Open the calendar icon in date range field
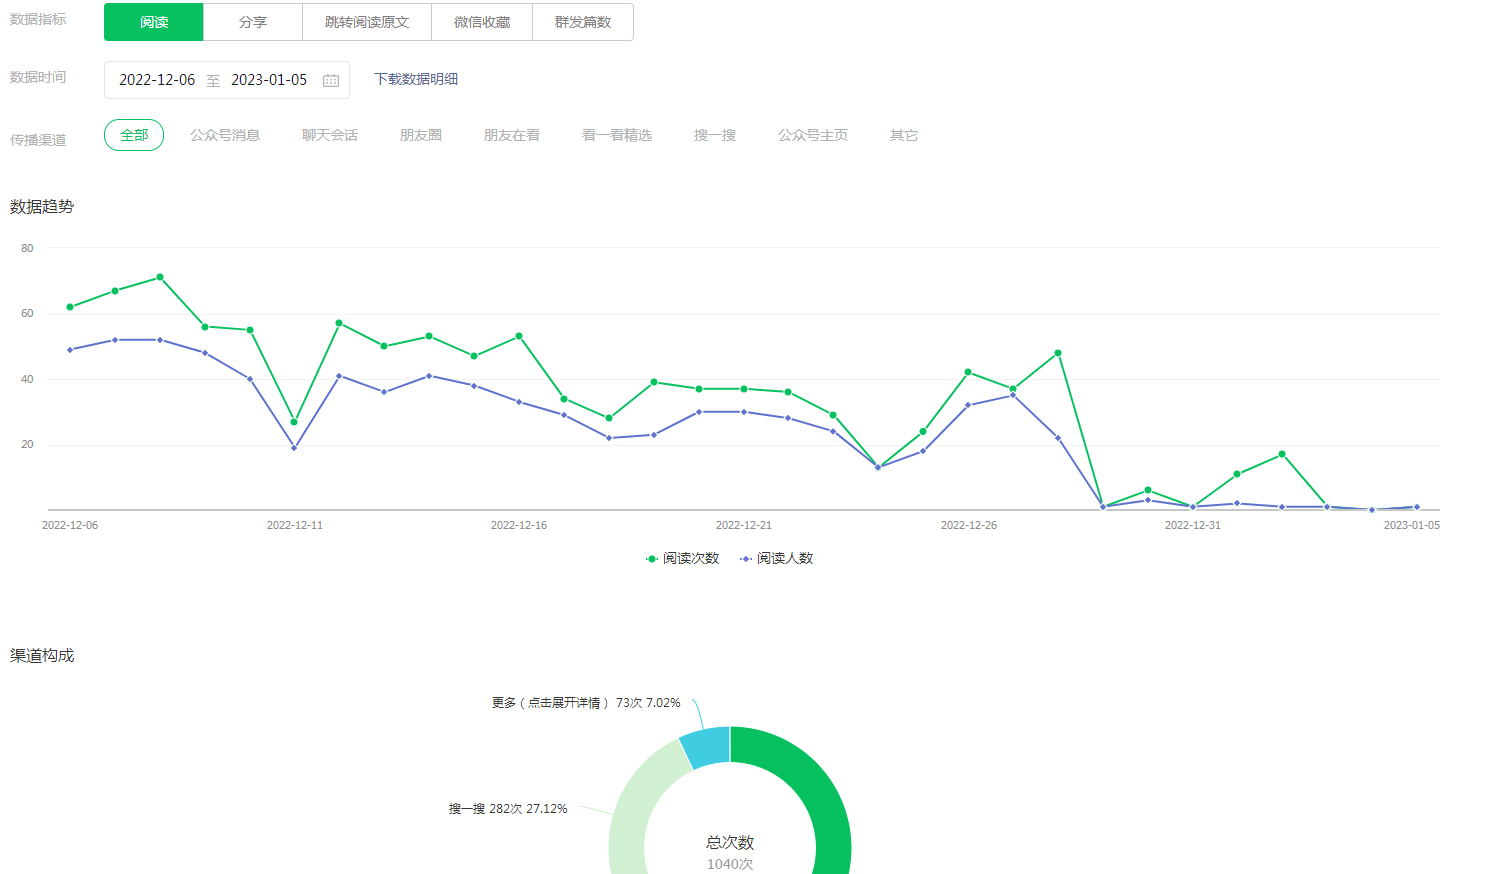 [x=331, y=80]
